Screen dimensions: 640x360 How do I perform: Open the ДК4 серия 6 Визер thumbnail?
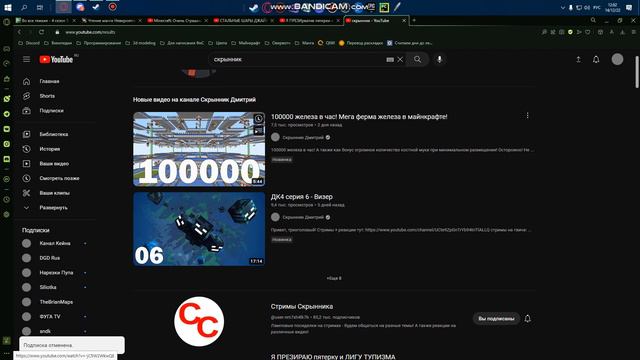tap(199, 229)
